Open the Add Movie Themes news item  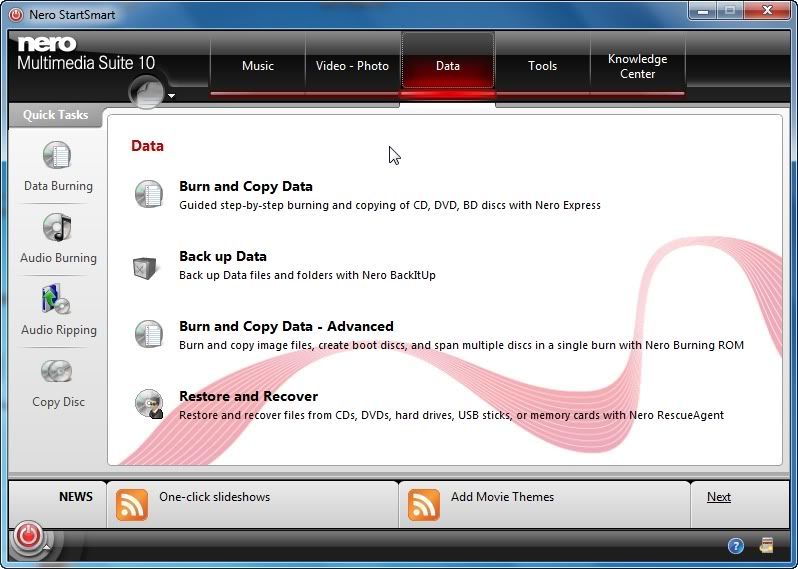[x=502, y=497]
